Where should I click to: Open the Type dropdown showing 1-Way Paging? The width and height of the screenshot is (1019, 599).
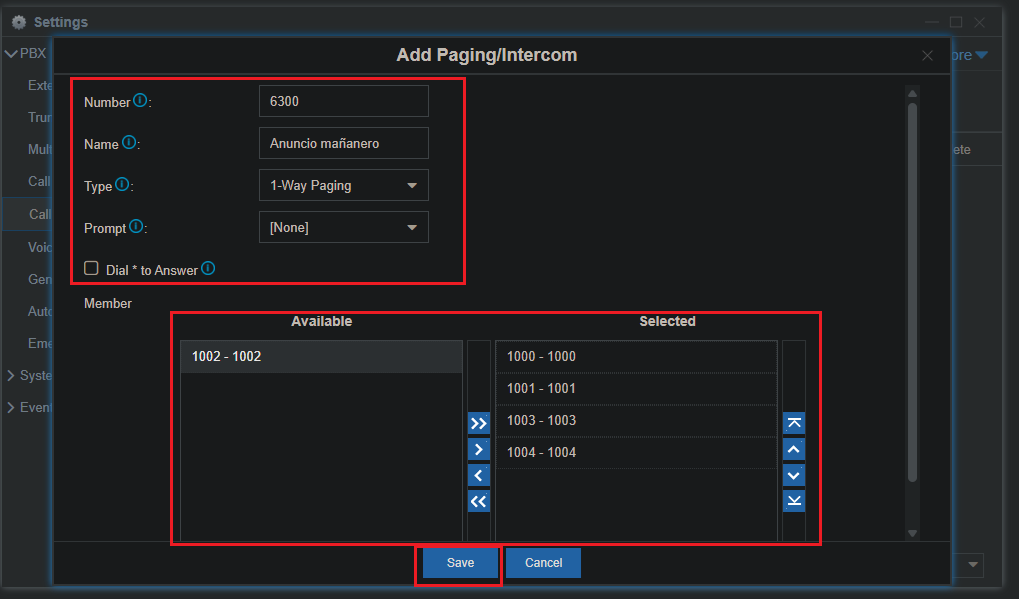coord(344,185)
